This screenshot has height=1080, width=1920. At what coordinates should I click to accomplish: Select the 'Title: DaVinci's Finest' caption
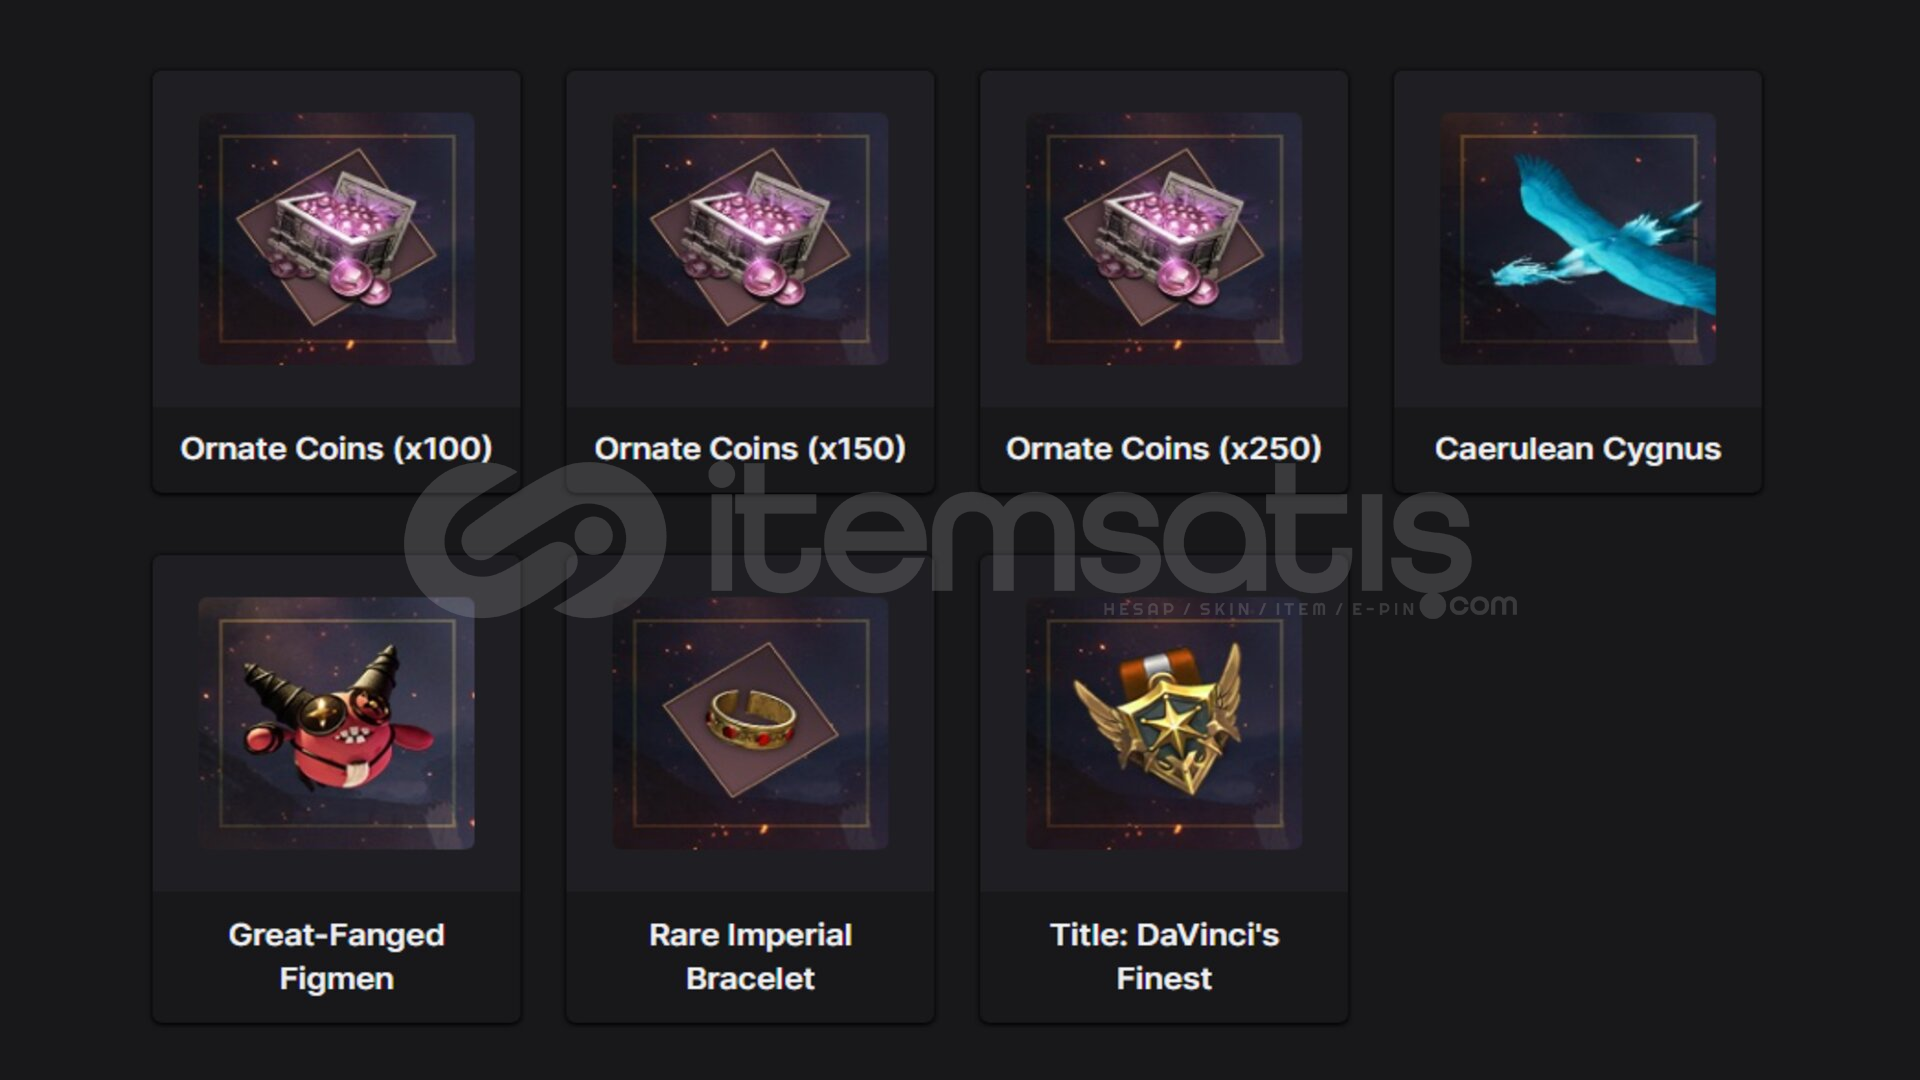tap(1164, 956)
